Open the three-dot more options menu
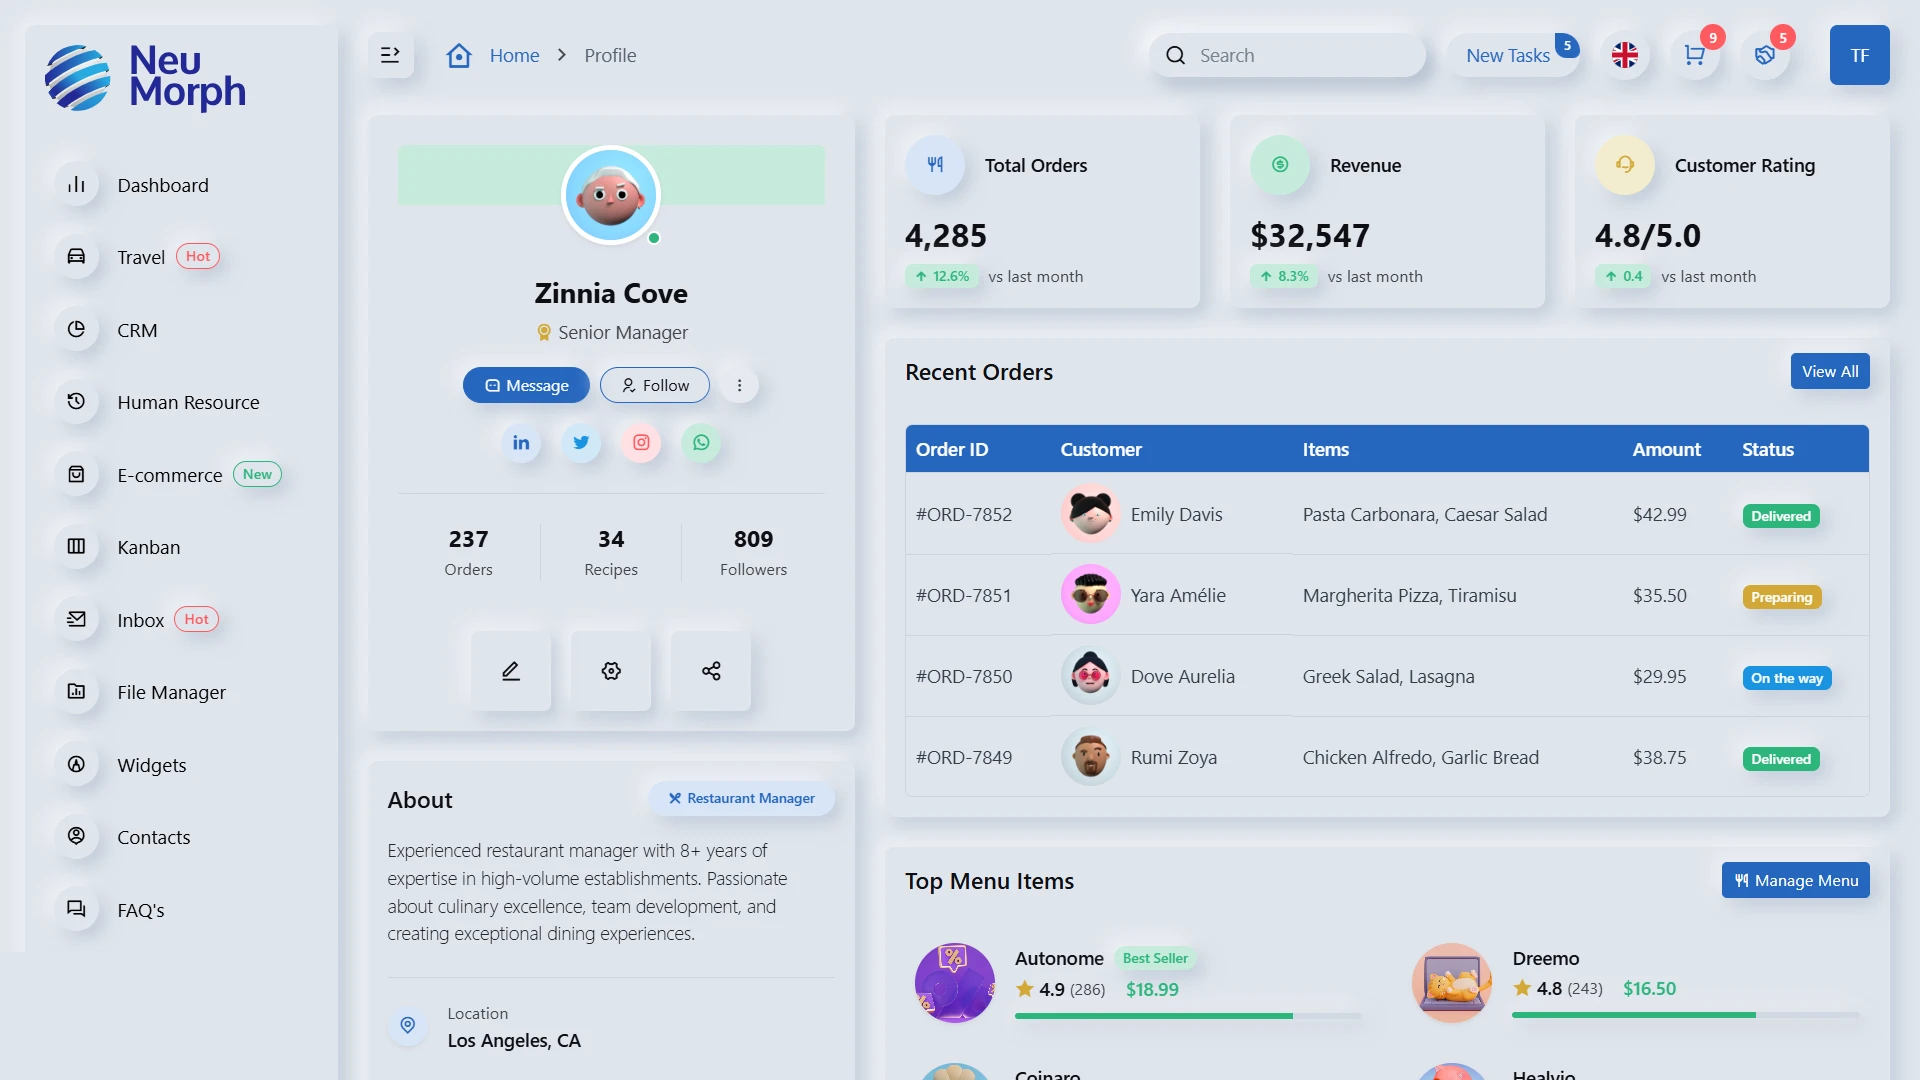The image size is (1920, 1080). tap(739, 386)
